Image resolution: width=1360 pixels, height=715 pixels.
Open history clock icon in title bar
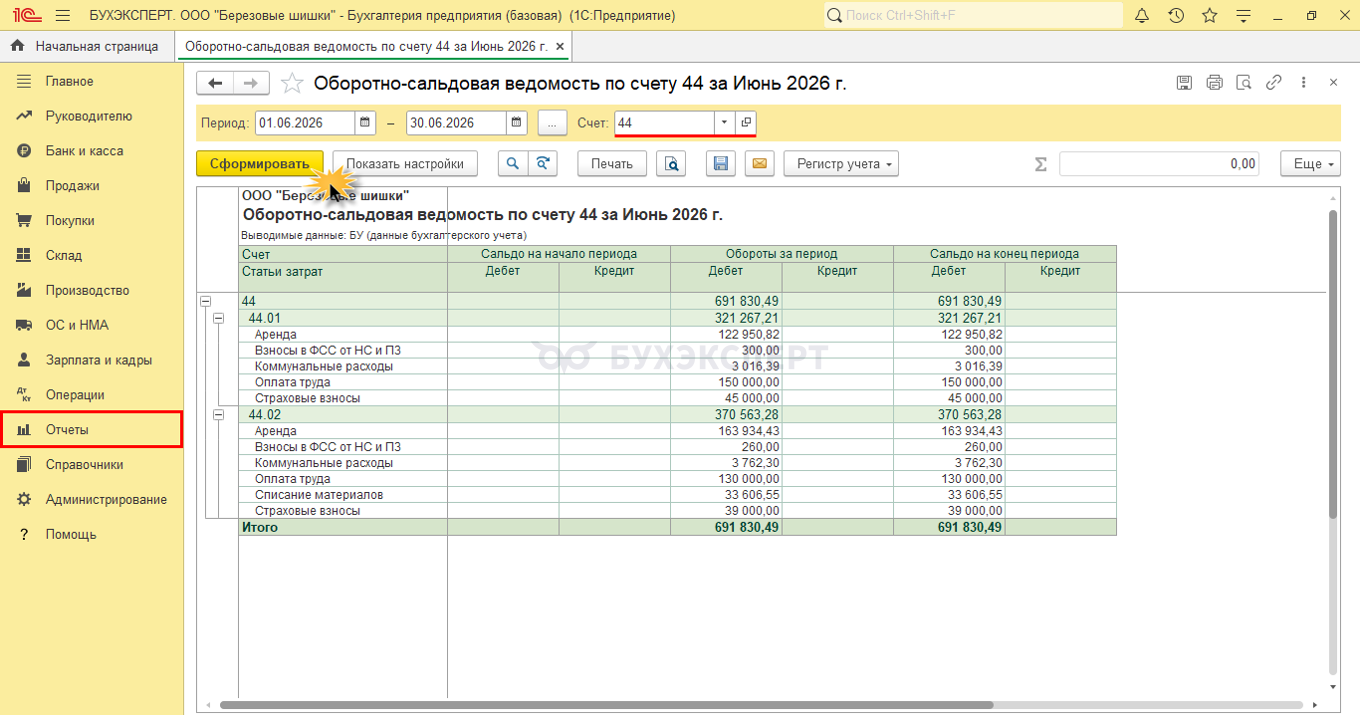(x=1176, y=15)
